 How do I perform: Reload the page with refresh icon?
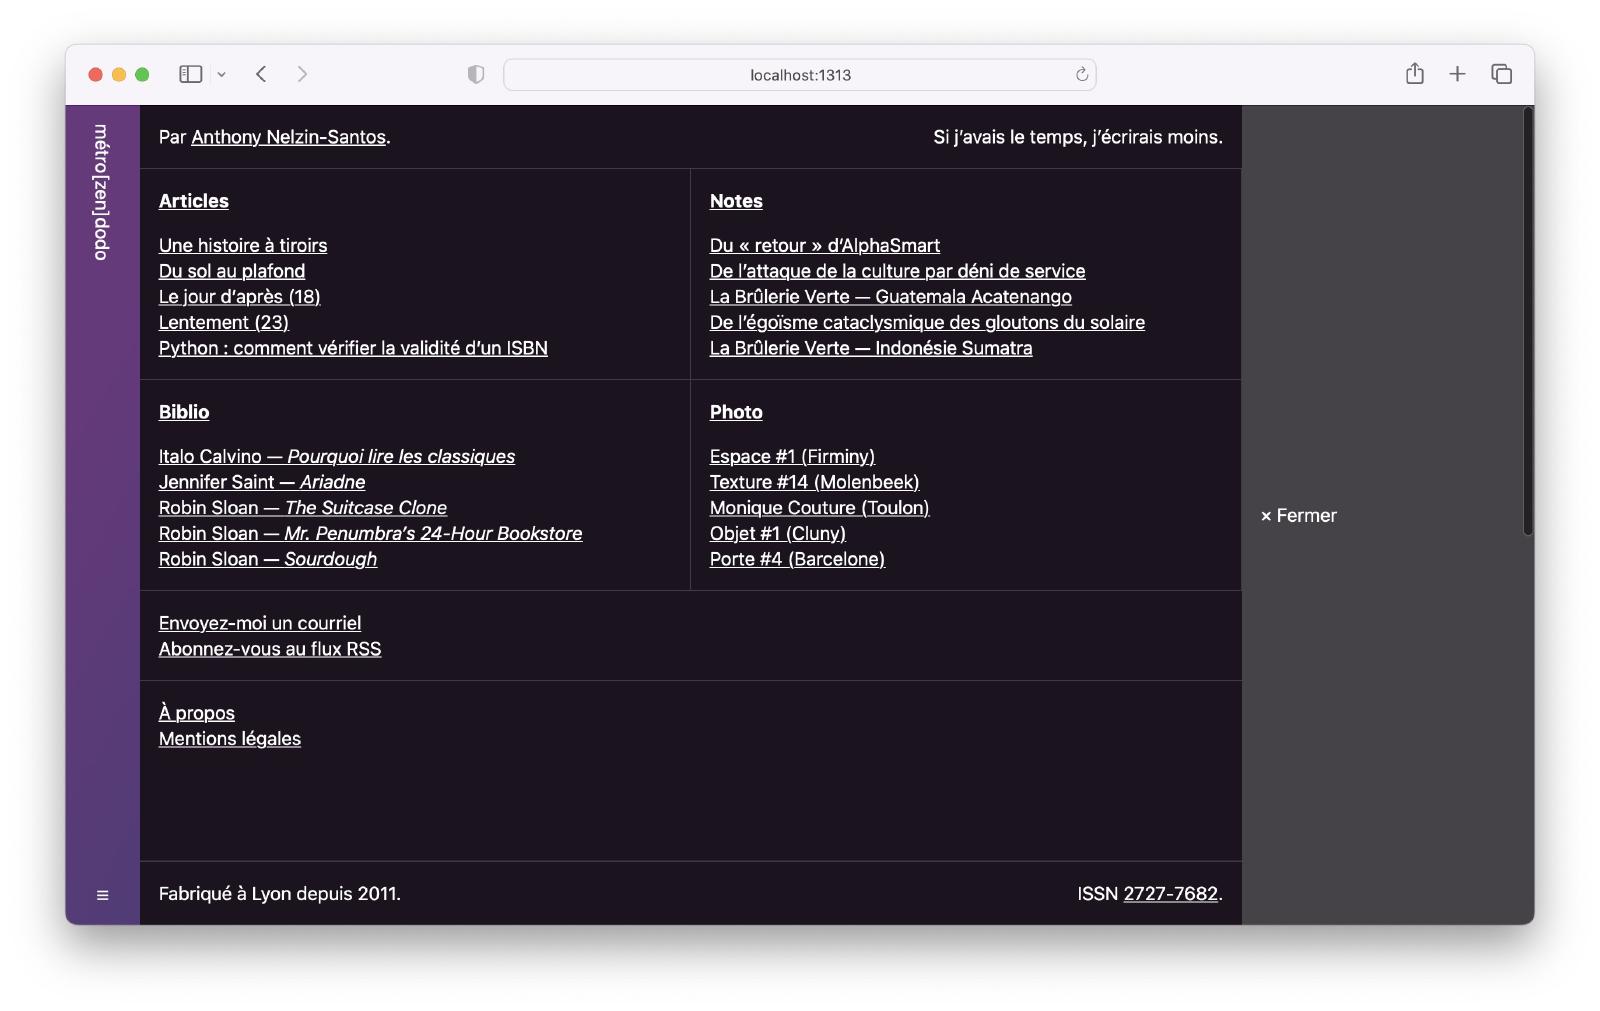pos(1081,75)
